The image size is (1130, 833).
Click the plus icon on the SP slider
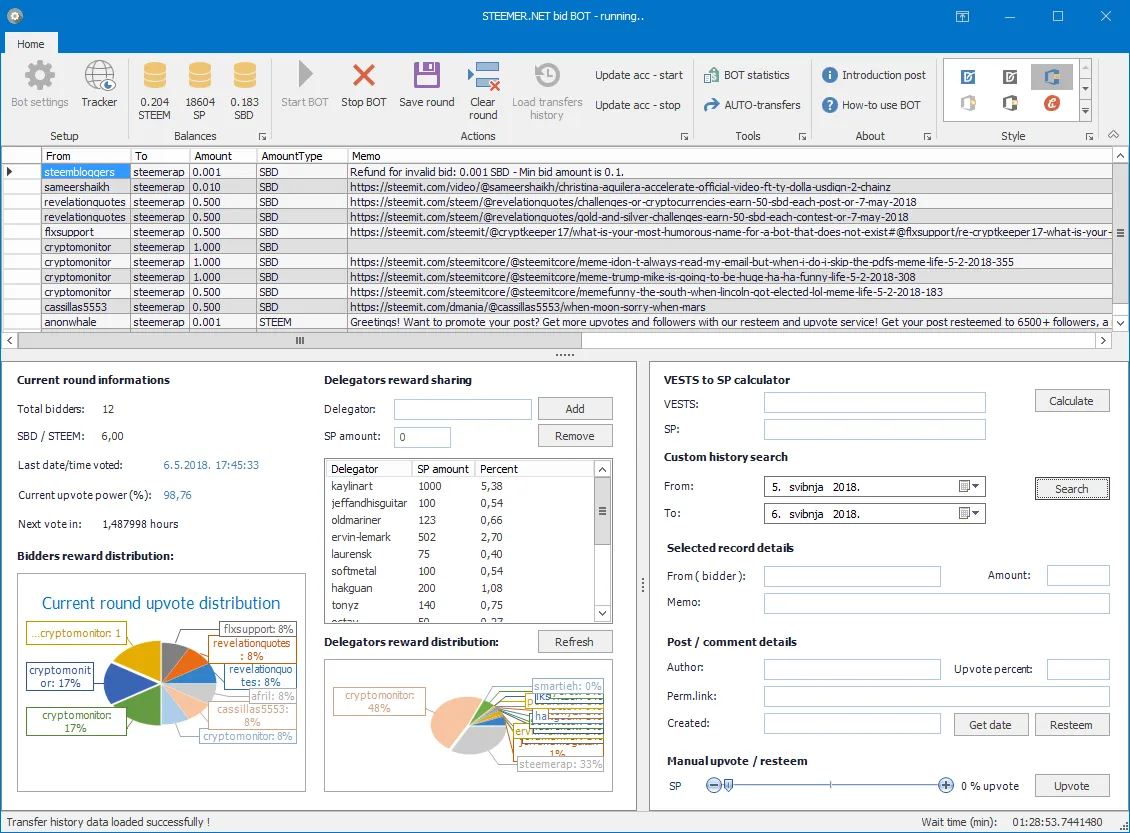tap(946, 785)
